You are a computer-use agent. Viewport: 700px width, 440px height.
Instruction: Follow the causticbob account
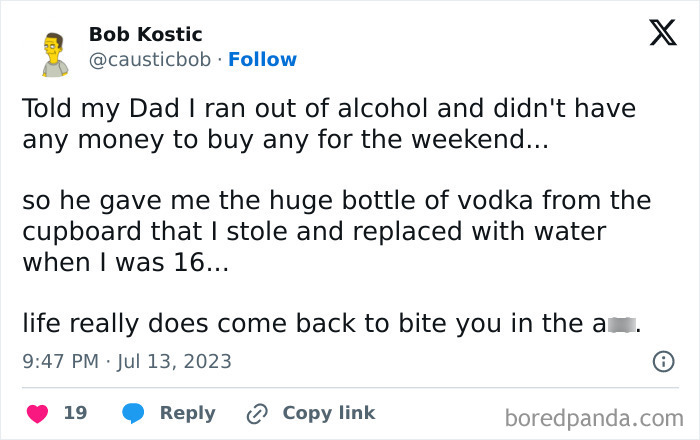coord(262,59)
